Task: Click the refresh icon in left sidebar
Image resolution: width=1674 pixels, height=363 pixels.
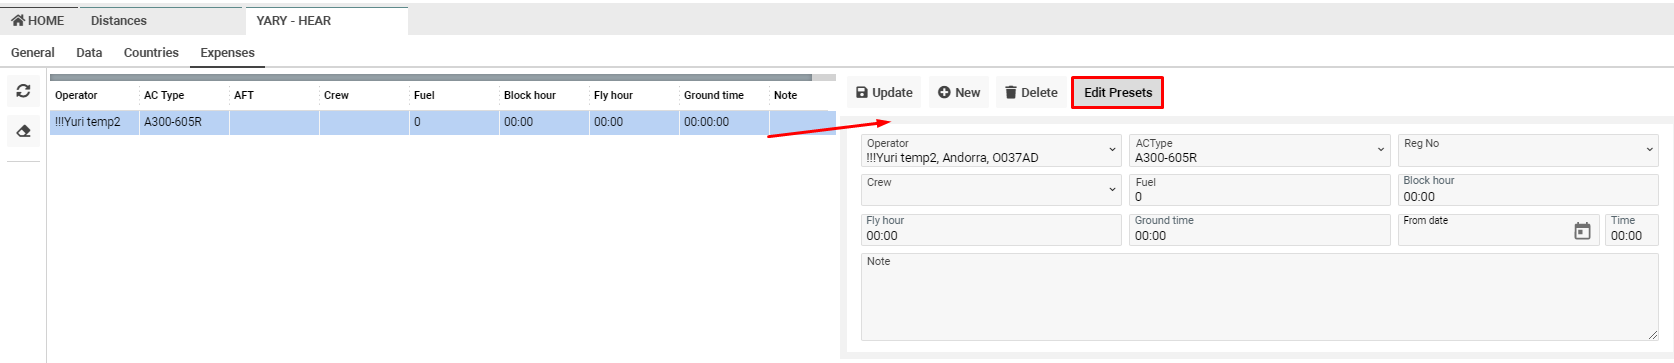Action: point(23,91)
